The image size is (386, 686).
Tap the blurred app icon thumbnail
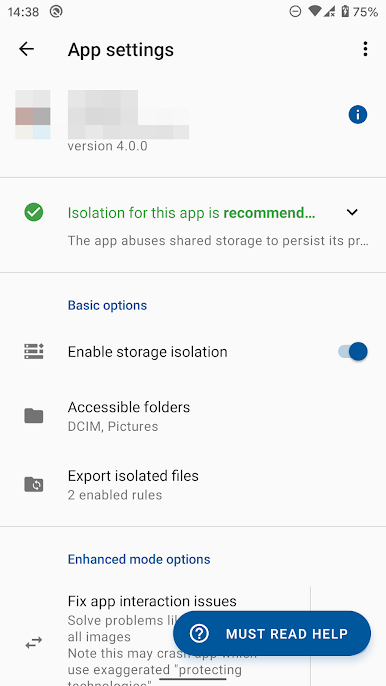tap(33, 115)
